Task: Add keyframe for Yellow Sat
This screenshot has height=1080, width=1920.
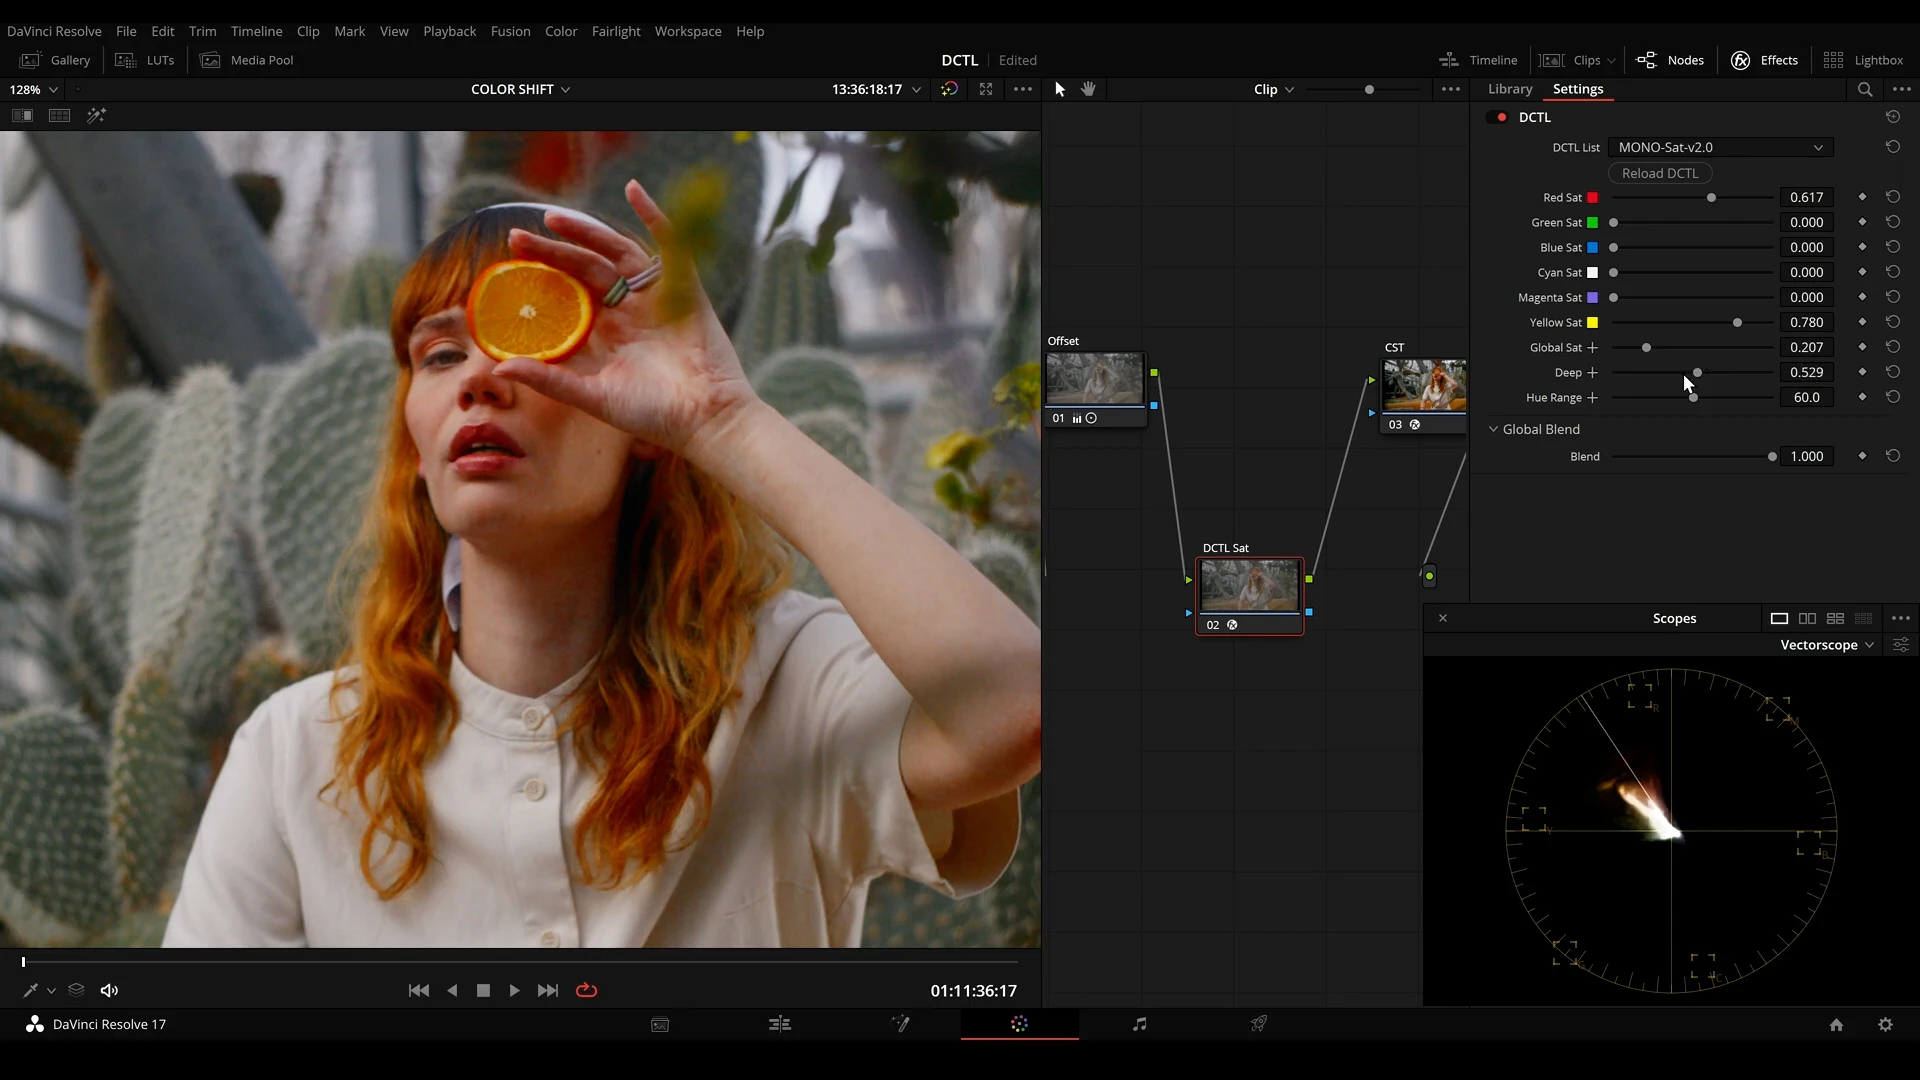Action: (x=1862, y=322)
